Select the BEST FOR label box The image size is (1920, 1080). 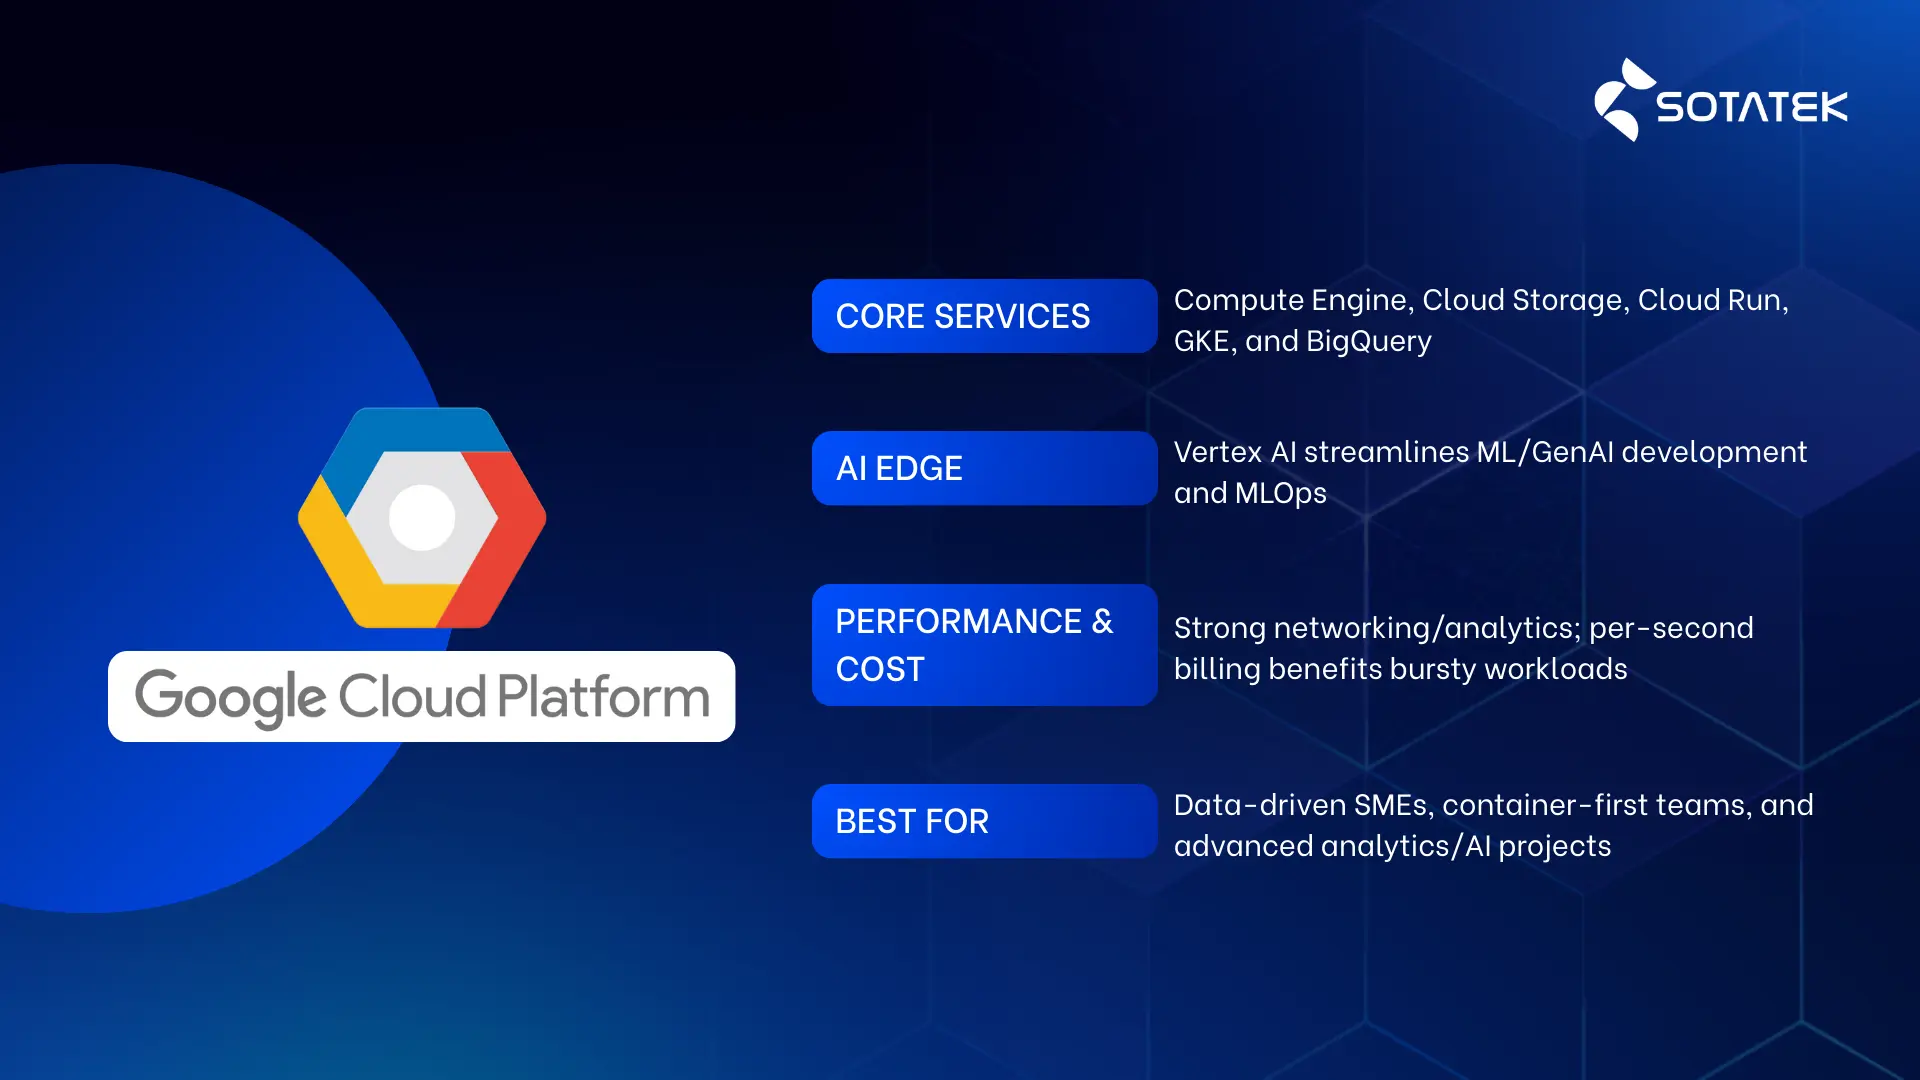coord(984,821)
